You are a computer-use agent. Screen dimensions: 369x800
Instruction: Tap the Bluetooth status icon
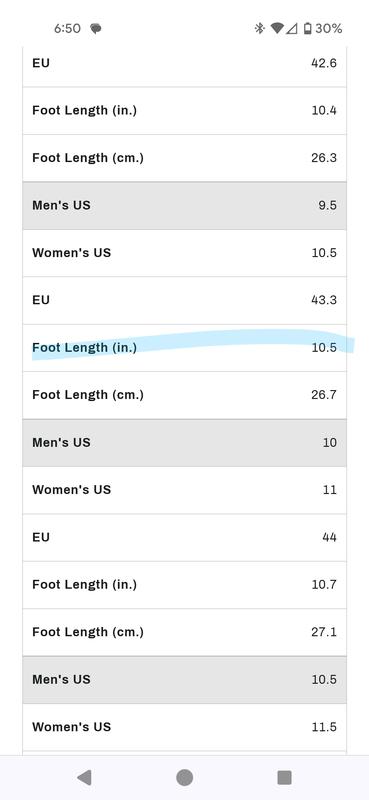click(260, 28)
